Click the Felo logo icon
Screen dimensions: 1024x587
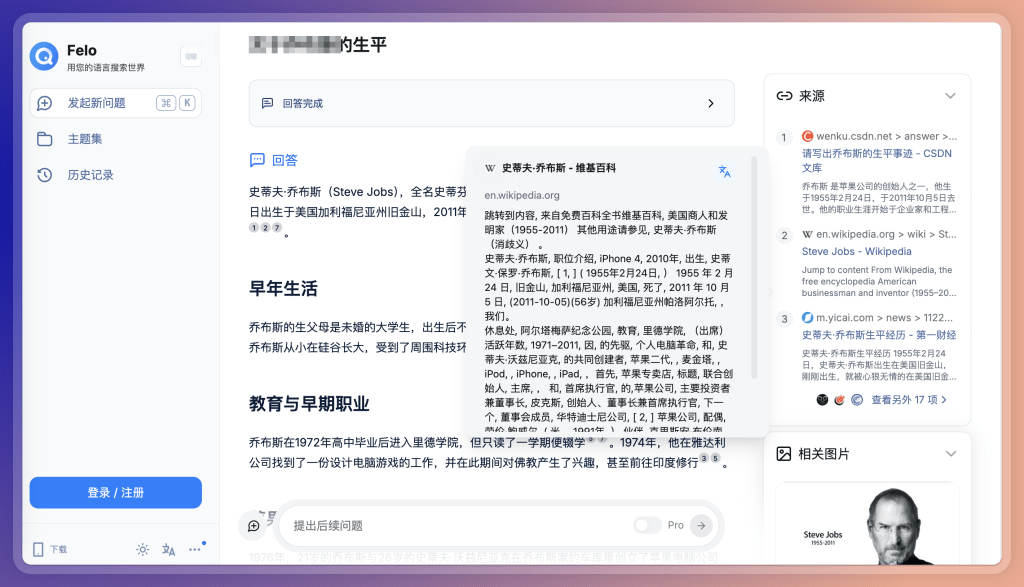point(44,57)
